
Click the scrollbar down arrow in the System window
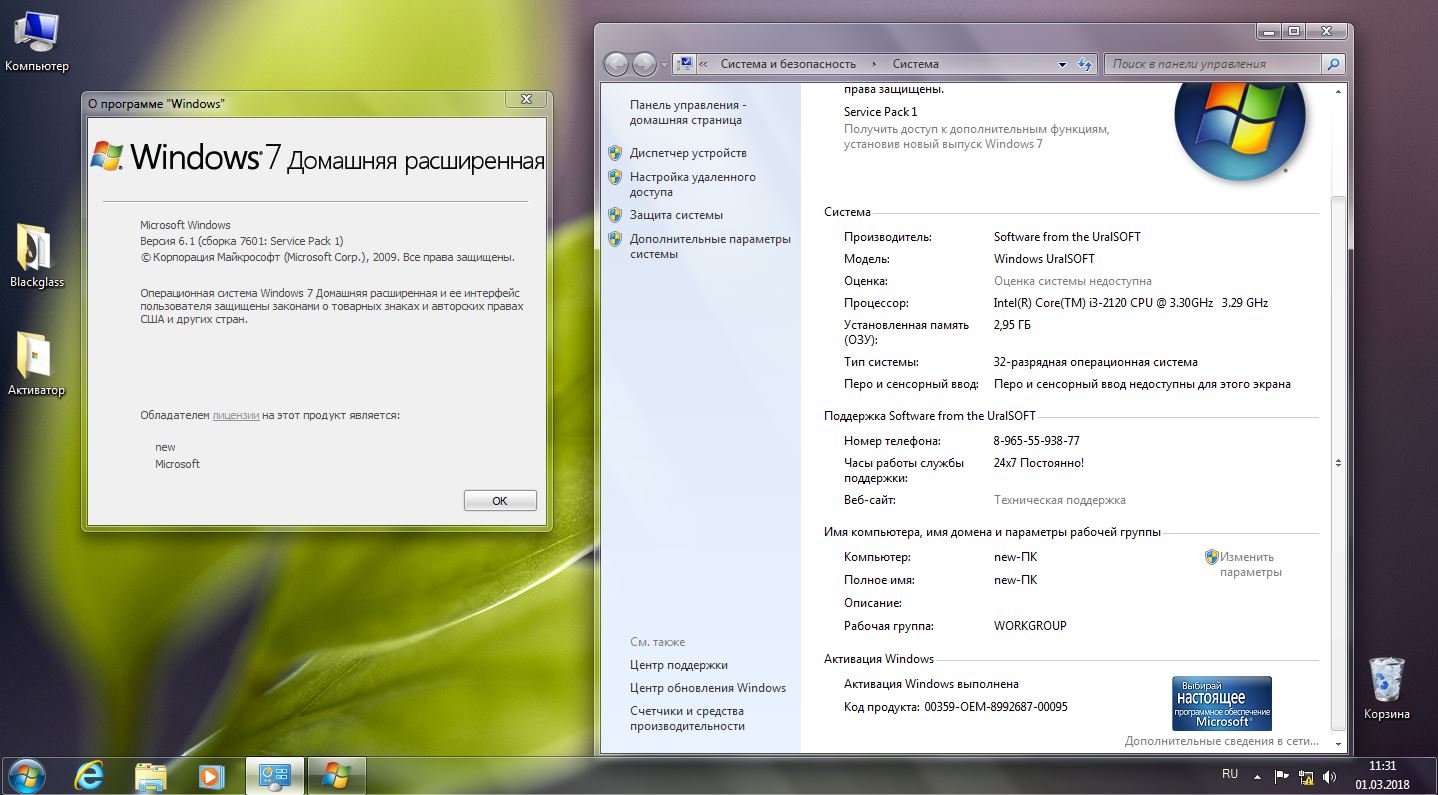coord(1339,743)
